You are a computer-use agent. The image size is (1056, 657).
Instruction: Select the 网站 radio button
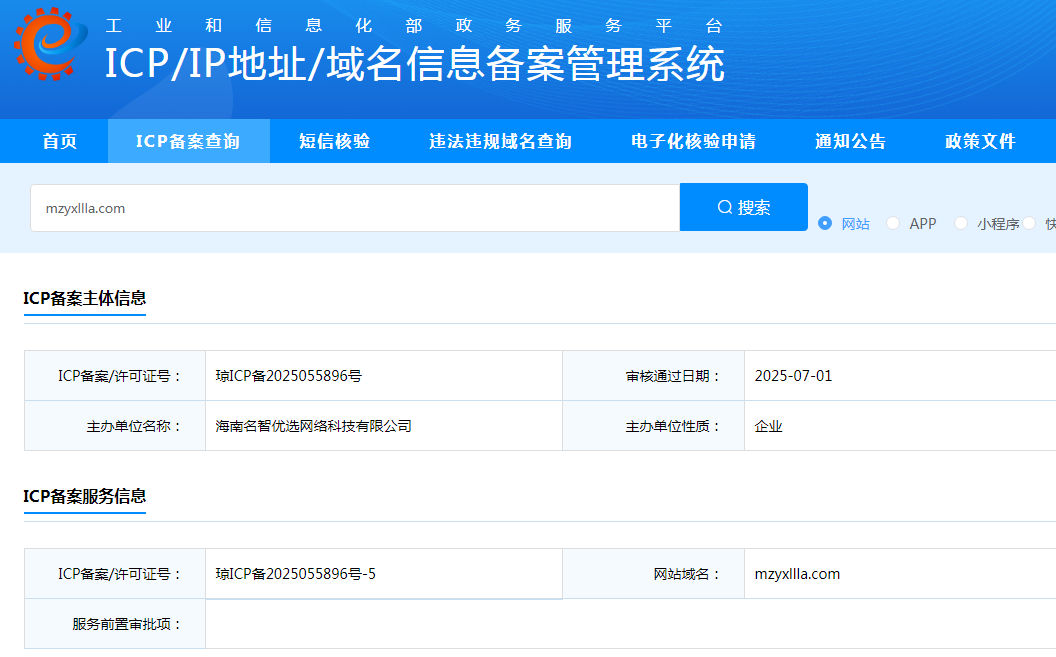coord(825,223)
